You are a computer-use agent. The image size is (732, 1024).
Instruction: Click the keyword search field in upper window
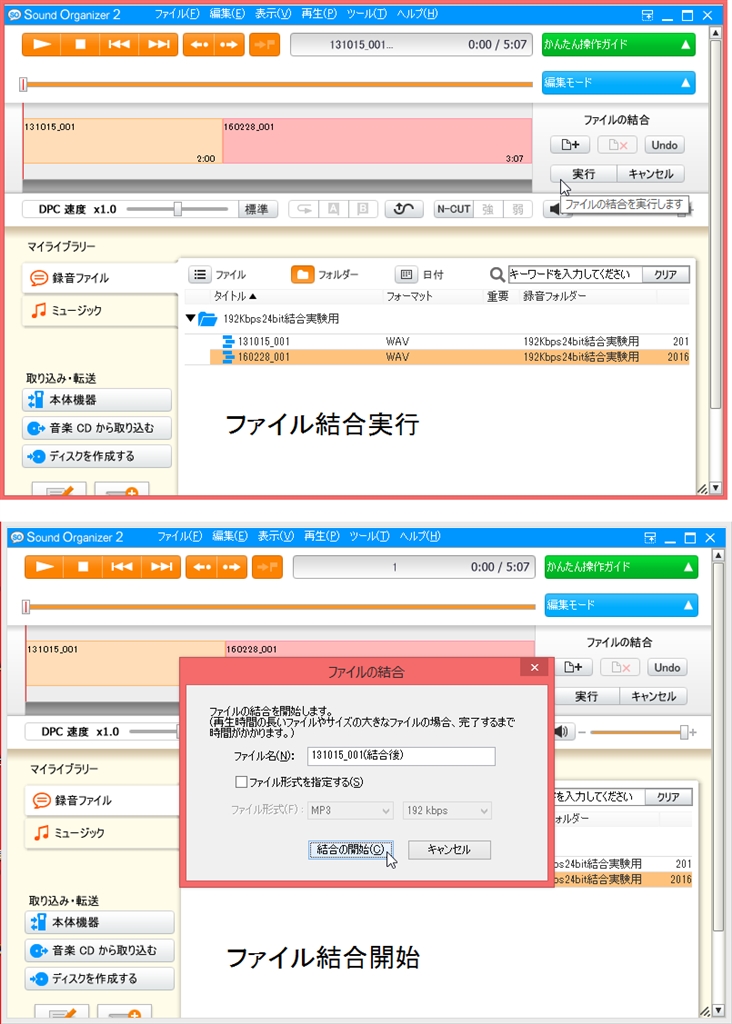coord(575,275)
